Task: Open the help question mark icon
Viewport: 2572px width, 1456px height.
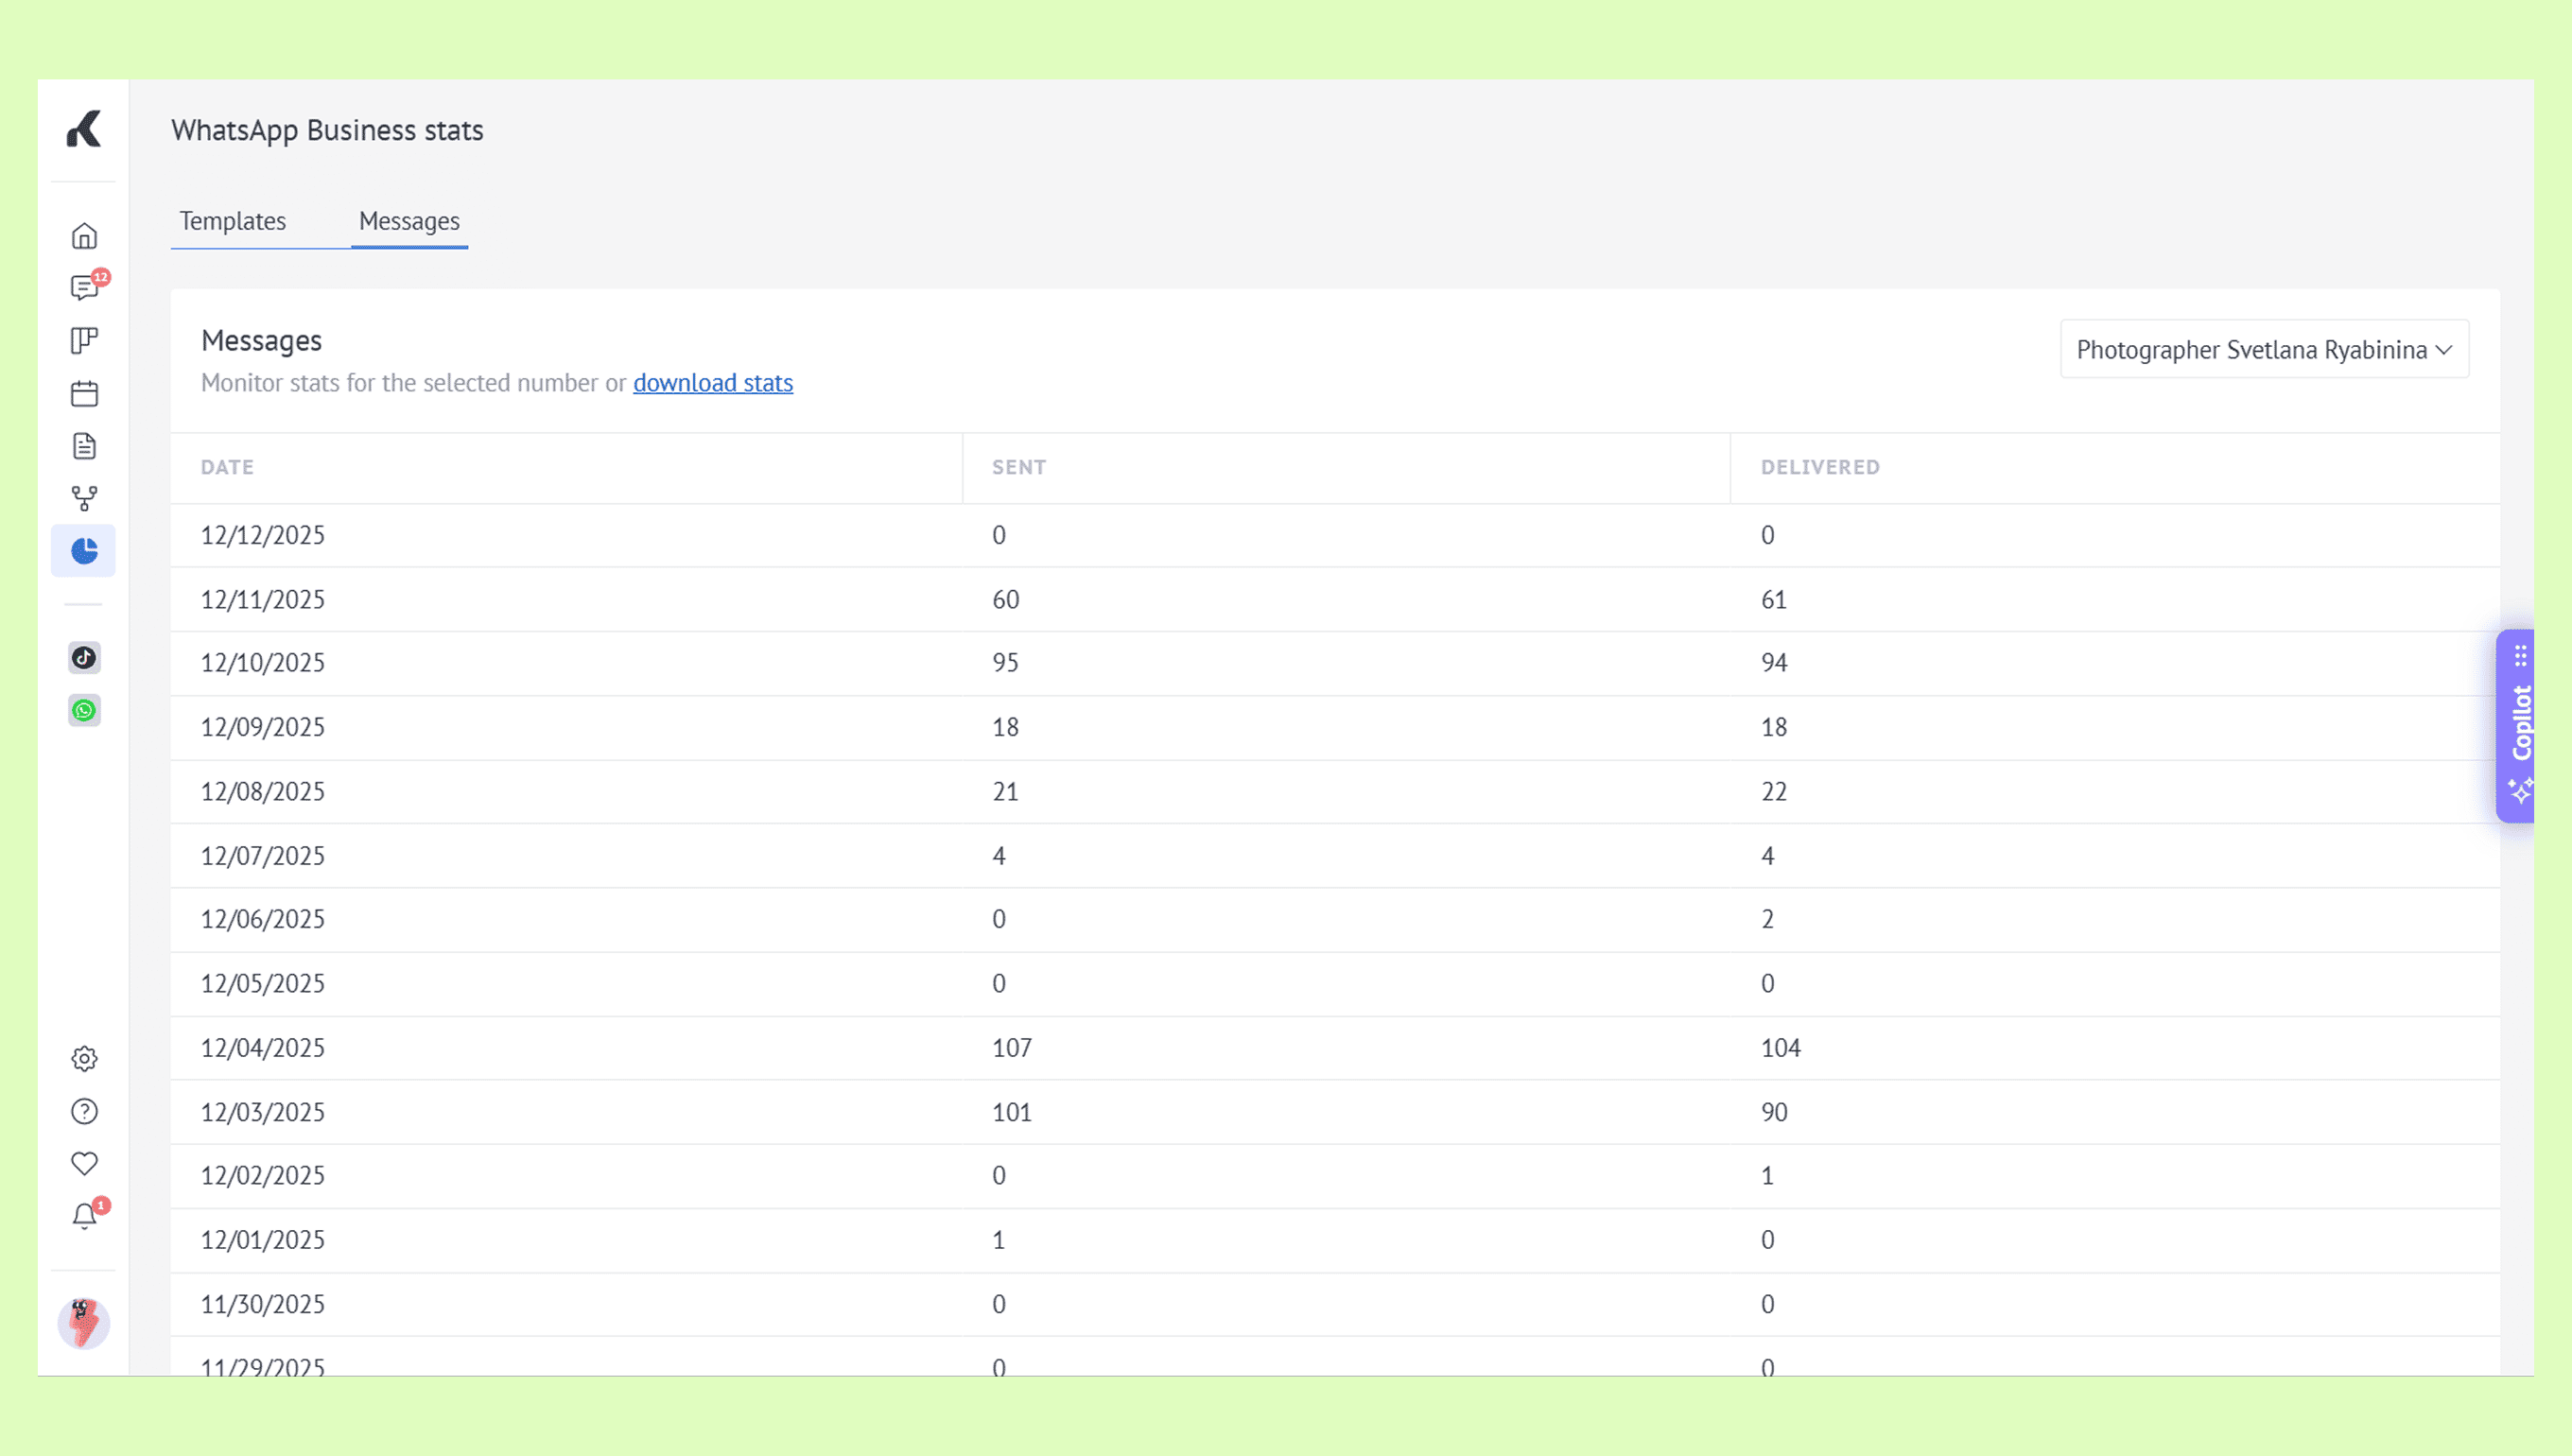Action: (84, 1112)
